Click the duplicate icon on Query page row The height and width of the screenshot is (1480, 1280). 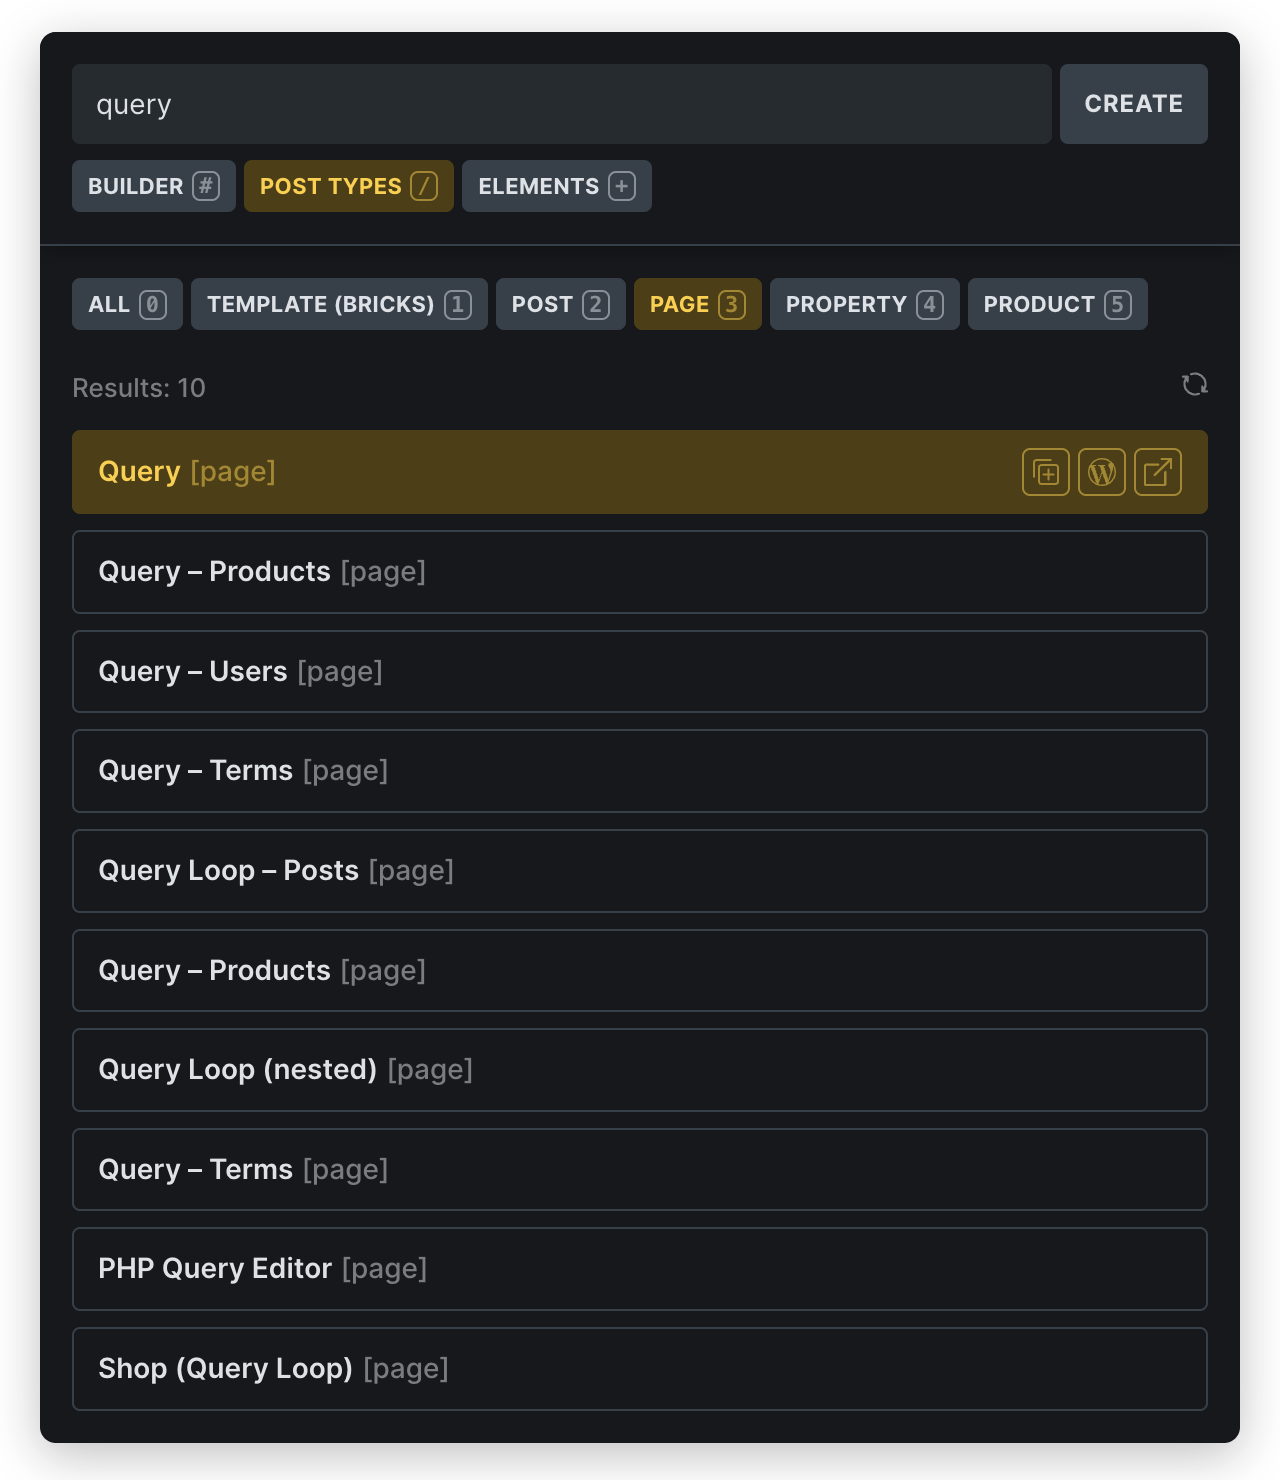point(1045,472)
